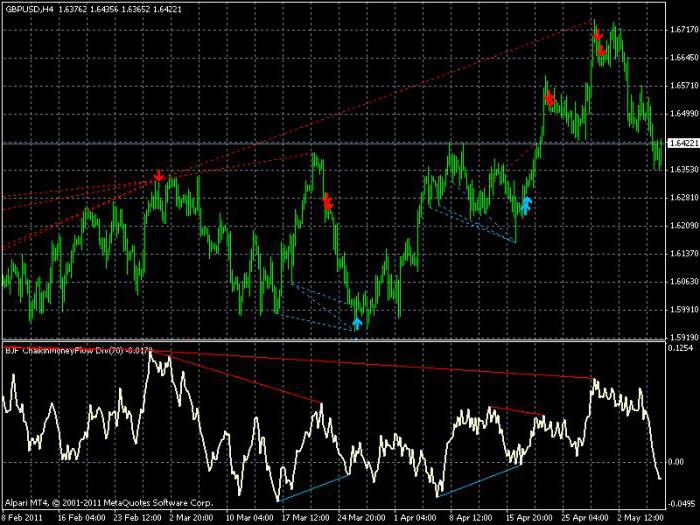Select the blue divergence line under the April oscillator lows
700x525 pixels.
479,479
